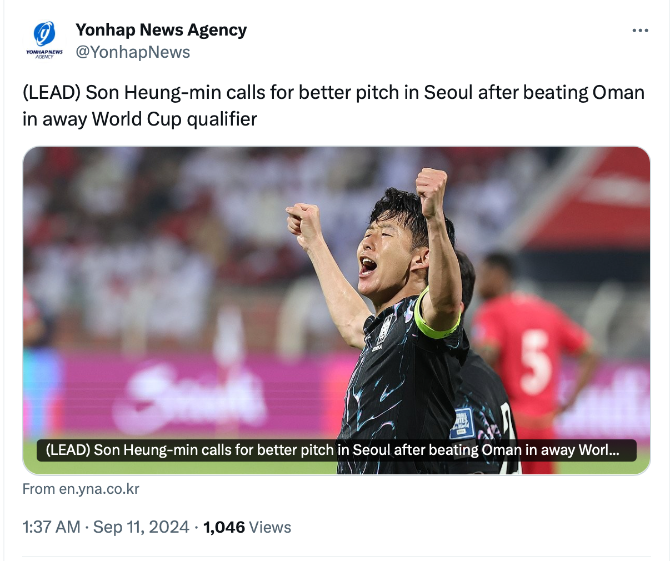Click the Yonhap News Agency profile avatar
670x561 pixels.
[x=44, y=41]
